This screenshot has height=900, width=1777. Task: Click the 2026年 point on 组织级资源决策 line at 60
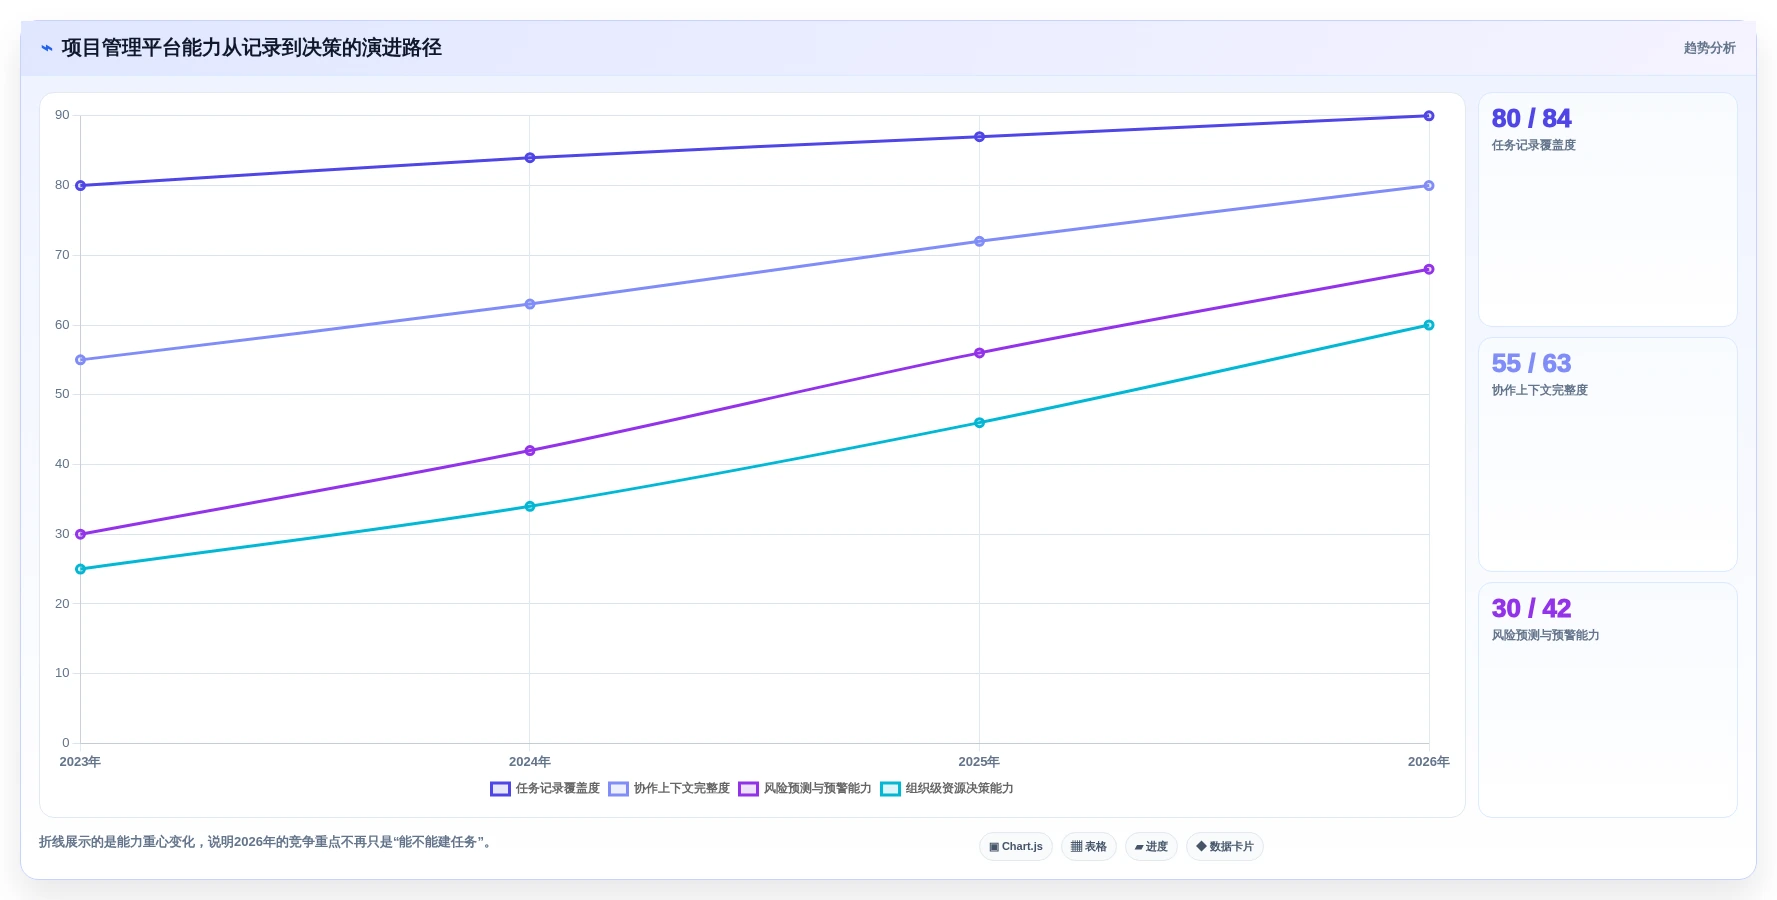point(1429,325)
